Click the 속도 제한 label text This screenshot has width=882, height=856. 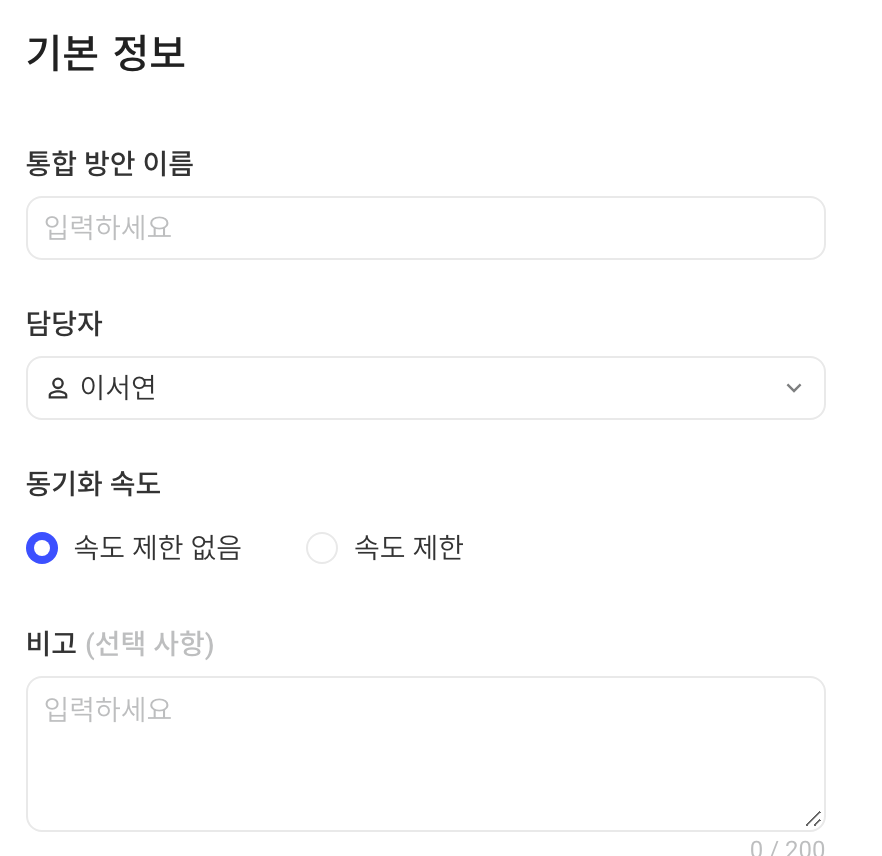click(x=409, y=548)
